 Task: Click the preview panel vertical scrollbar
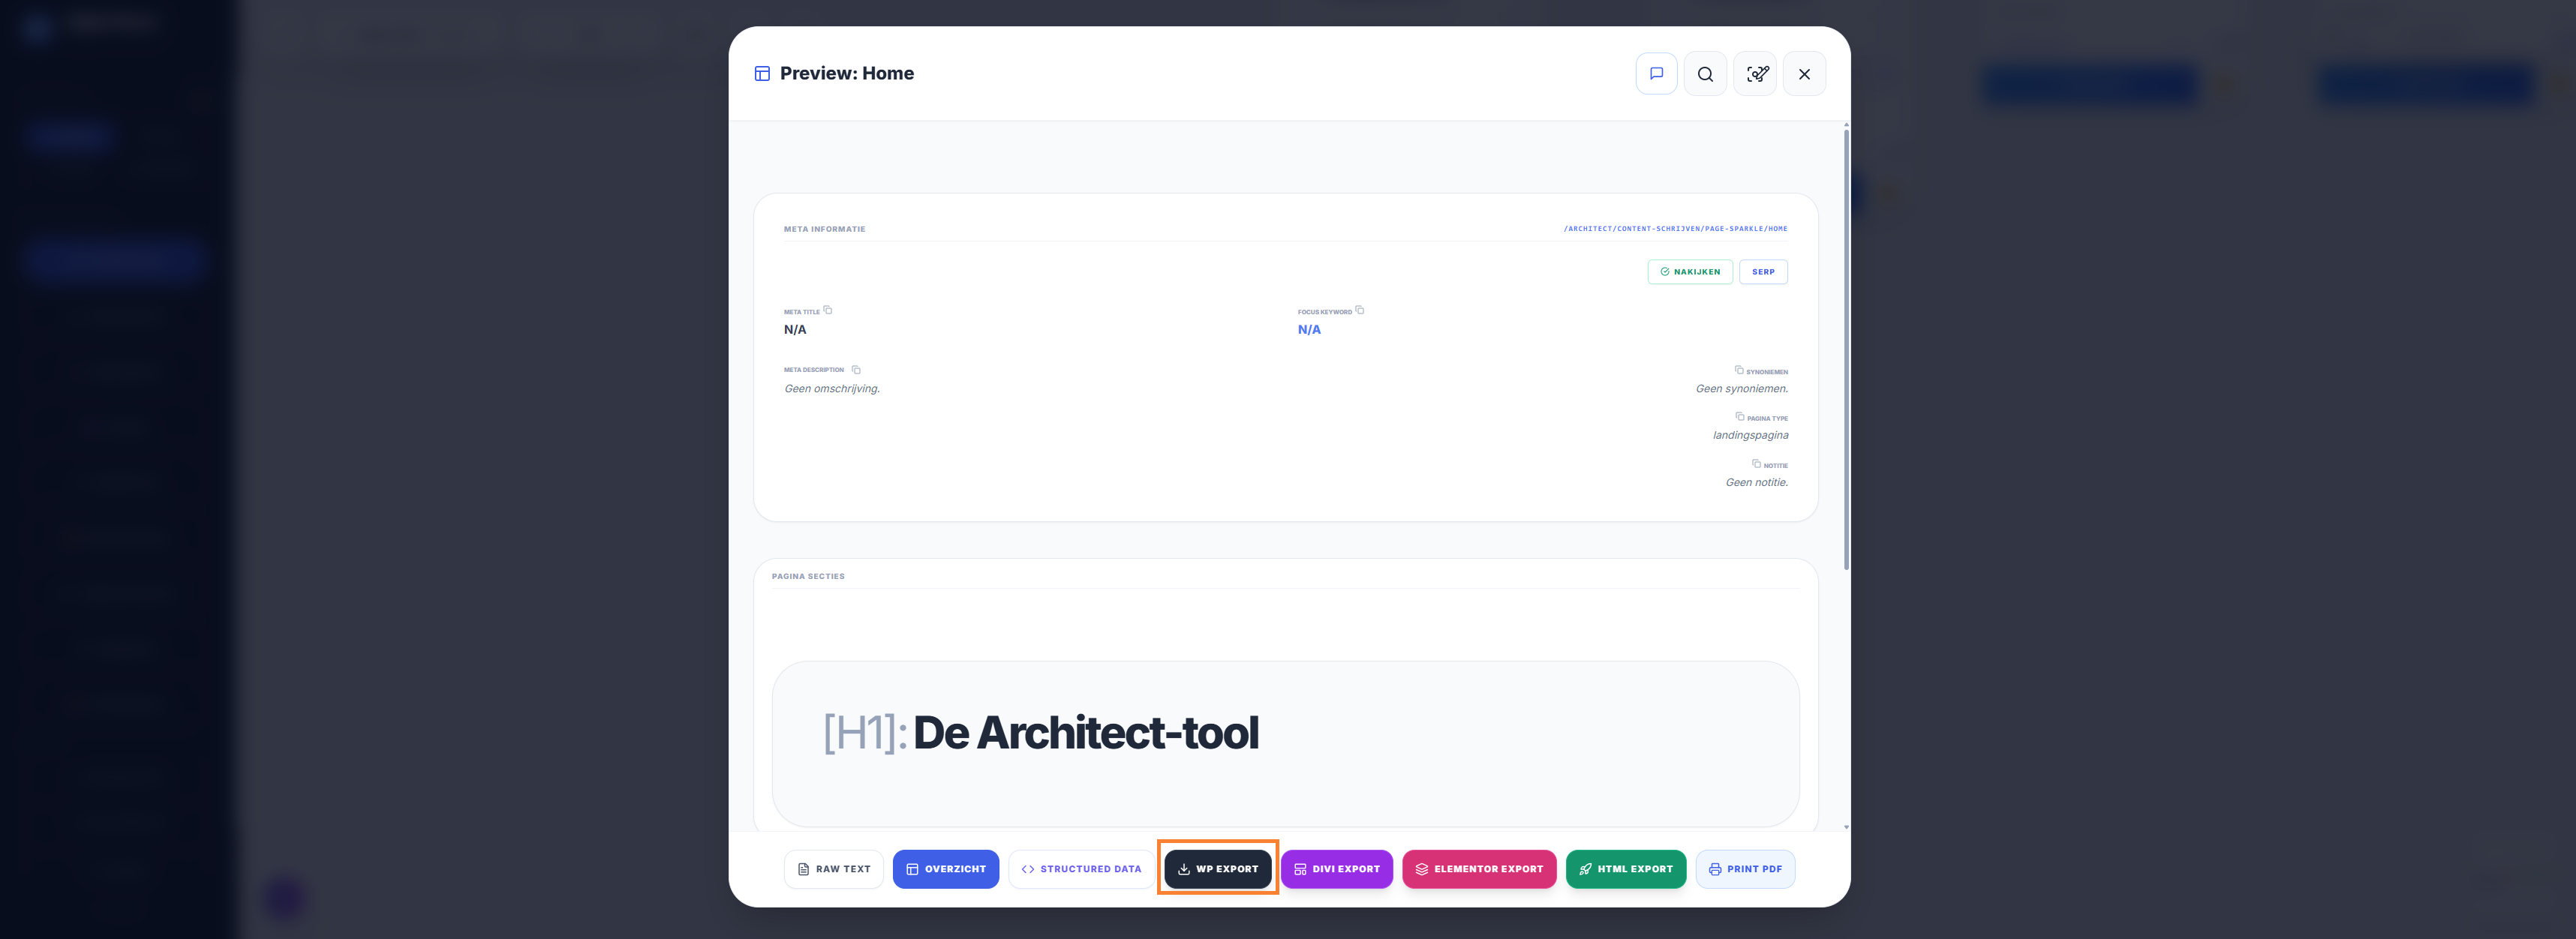(1846, 350)
